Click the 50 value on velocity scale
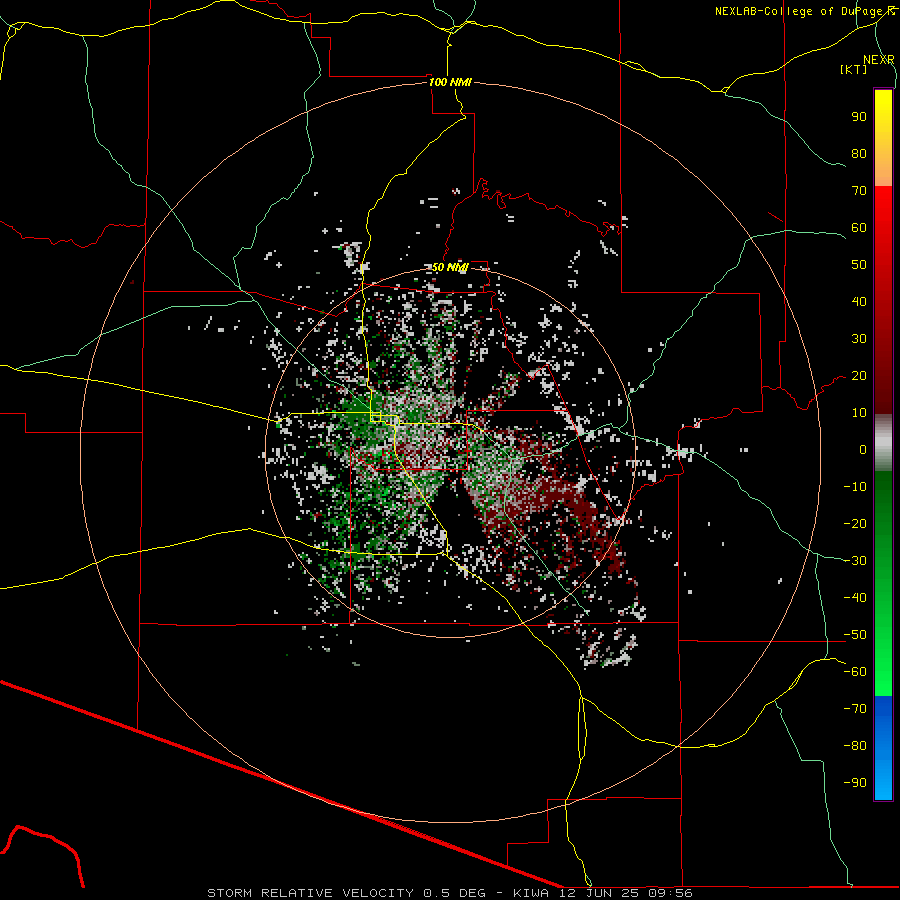Screen dimensions: 900x900 pyautogui.click(x=859, y=265)
